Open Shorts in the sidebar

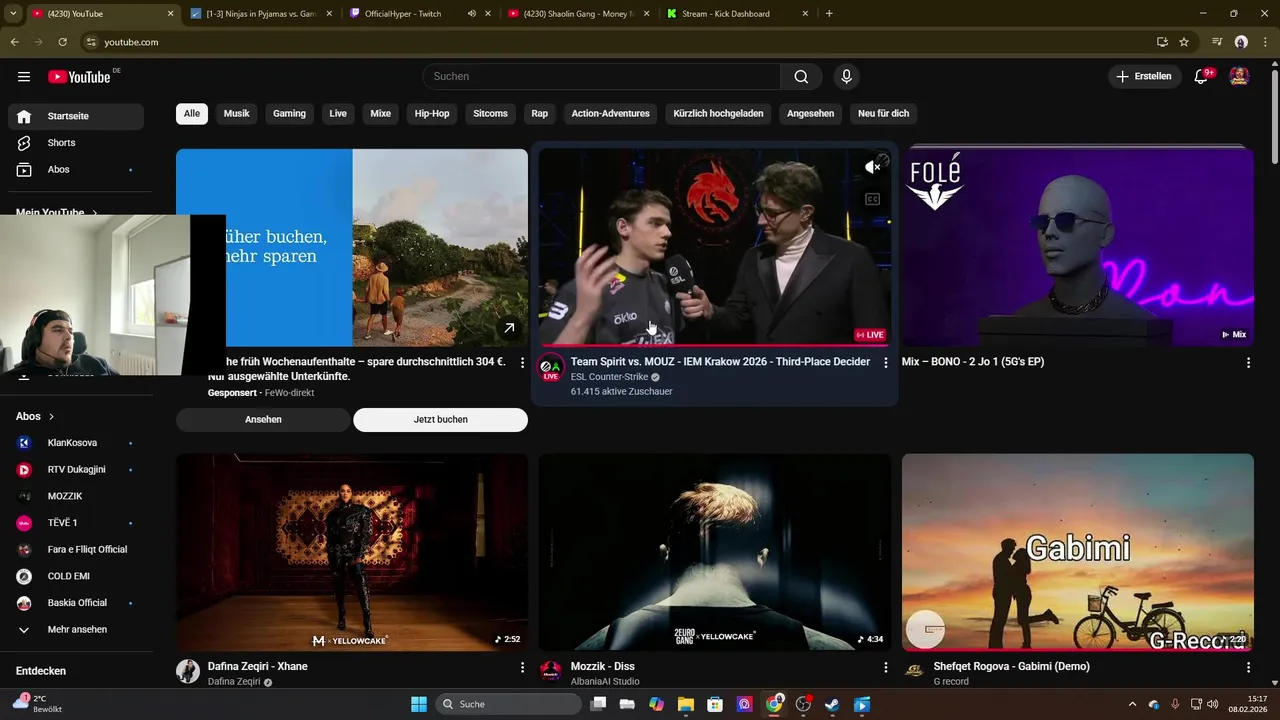[76, 143]
